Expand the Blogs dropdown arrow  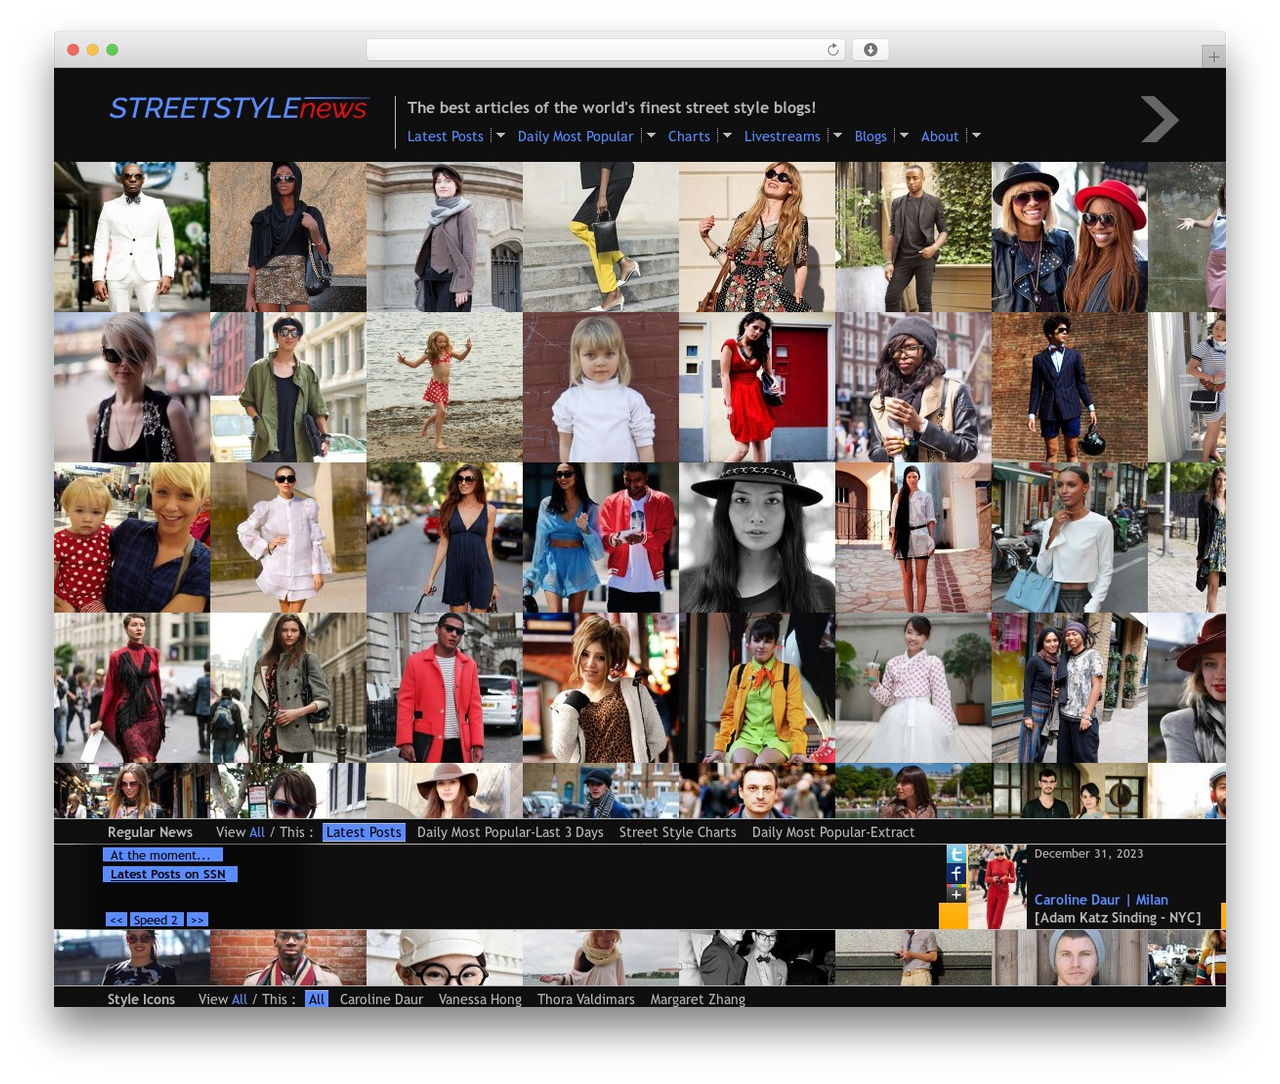[x=903, y=135]
